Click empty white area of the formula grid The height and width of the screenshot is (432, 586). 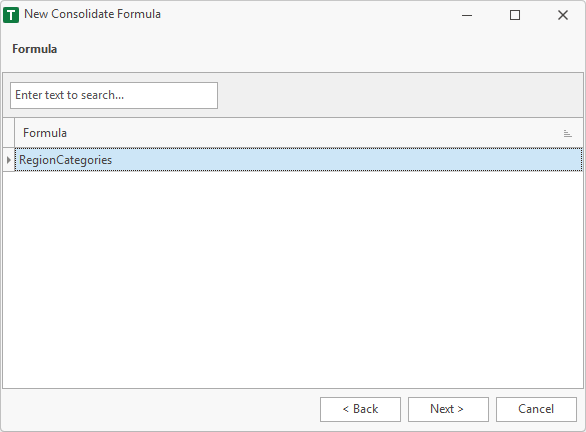[293, 280]
